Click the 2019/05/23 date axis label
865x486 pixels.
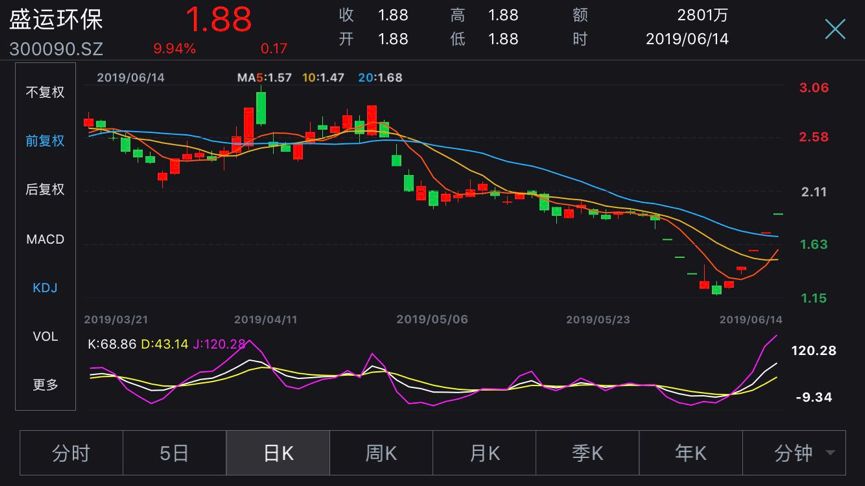598,319
